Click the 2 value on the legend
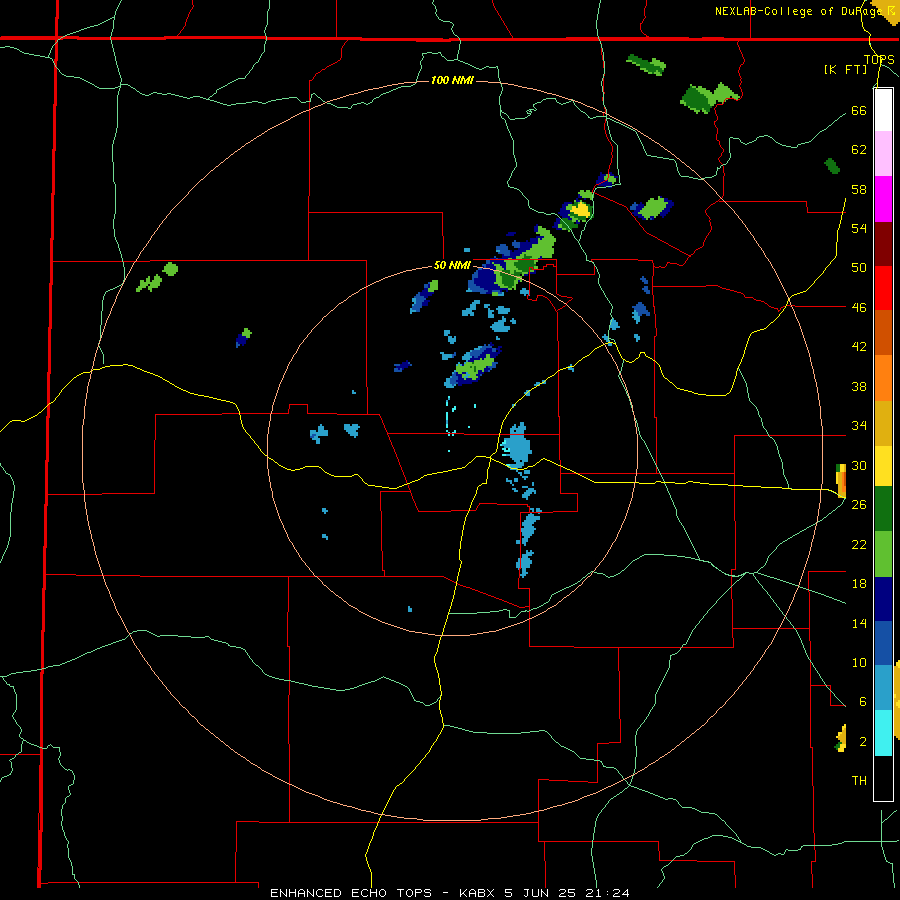This screenshot has height=900, width=900. pos(862,742)
